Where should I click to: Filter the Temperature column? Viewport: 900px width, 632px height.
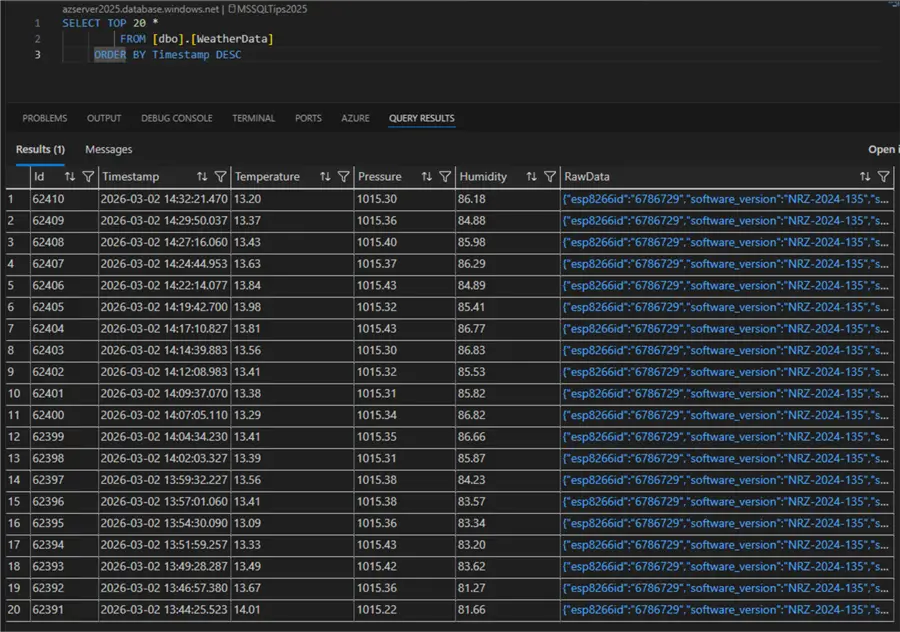(344, 177)
